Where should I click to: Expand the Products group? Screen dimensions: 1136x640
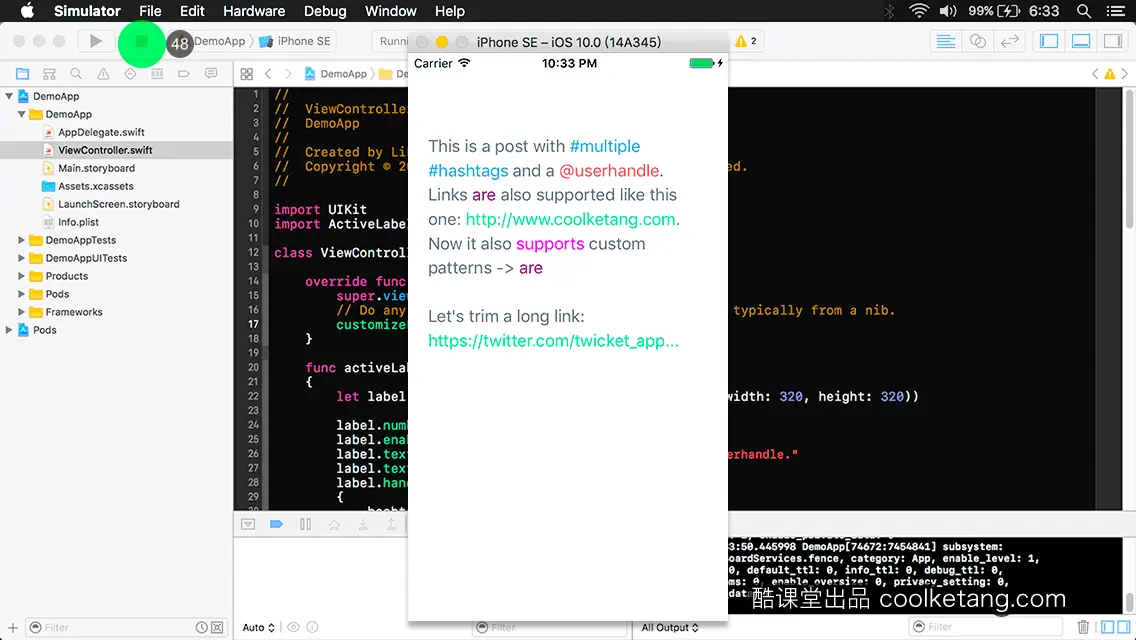pyautogui.click(x=22, y=276)
